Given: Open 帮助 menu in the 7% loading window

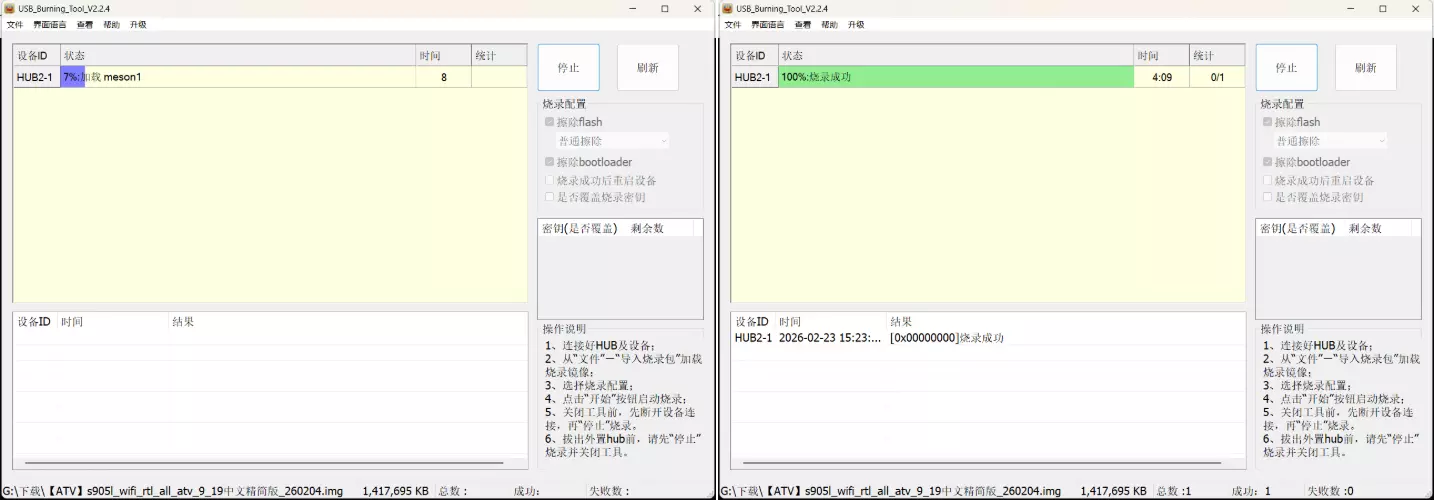Looking at the screenshot, I should point(111,24).
